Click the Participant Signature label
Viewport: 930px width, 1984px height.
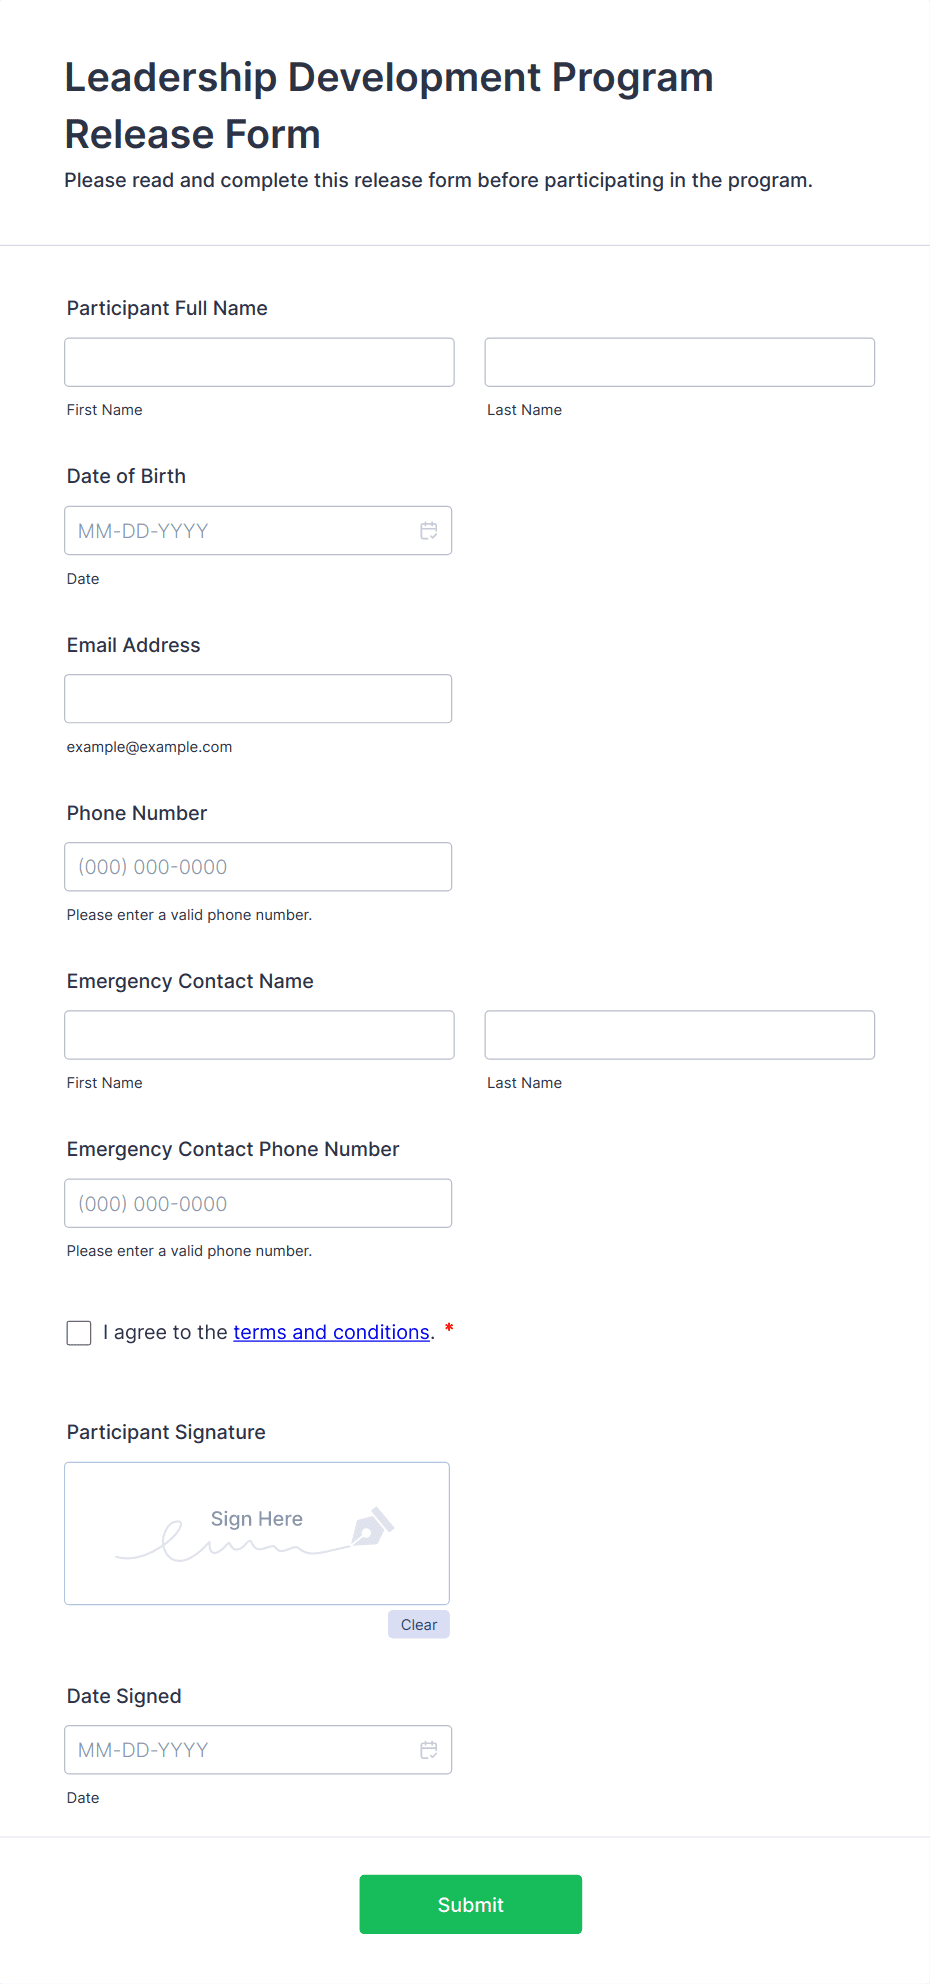click(166, 1432)
